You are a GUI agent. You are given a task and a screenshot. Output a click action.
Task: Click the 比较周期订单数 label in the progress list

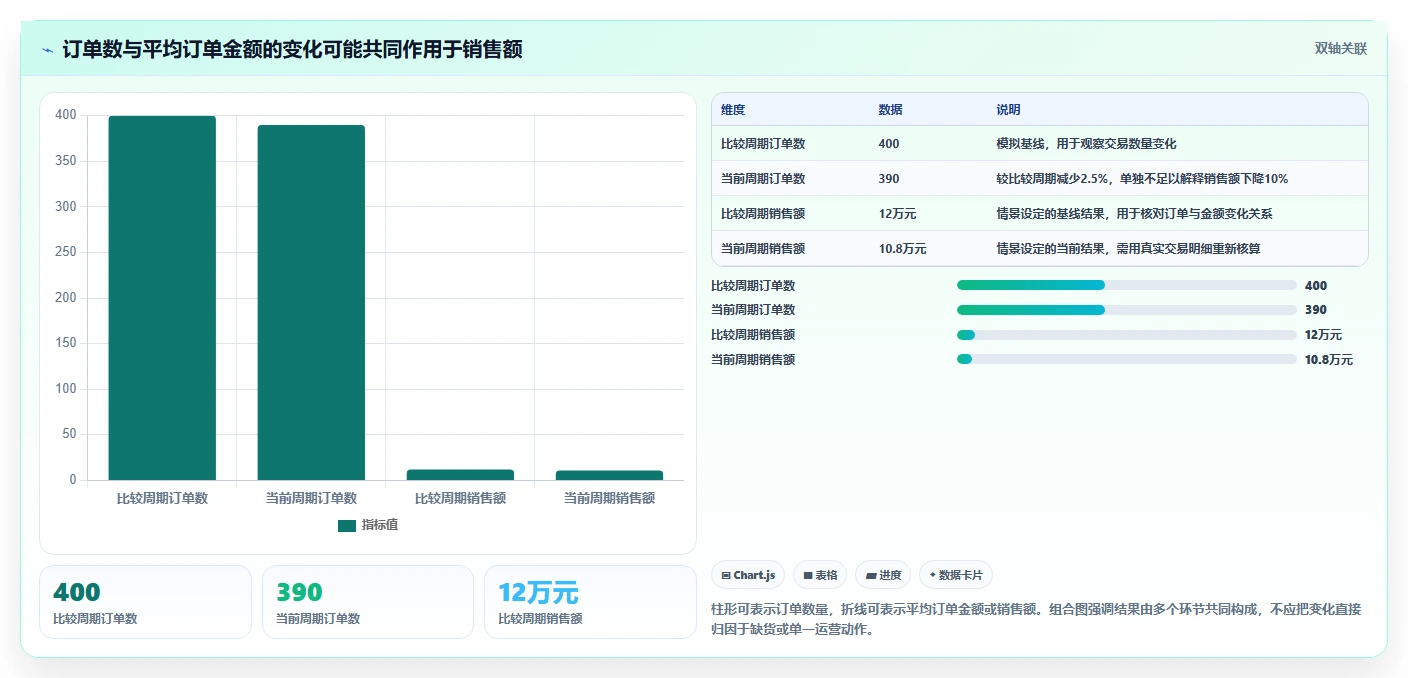click(x=753, y=285)
